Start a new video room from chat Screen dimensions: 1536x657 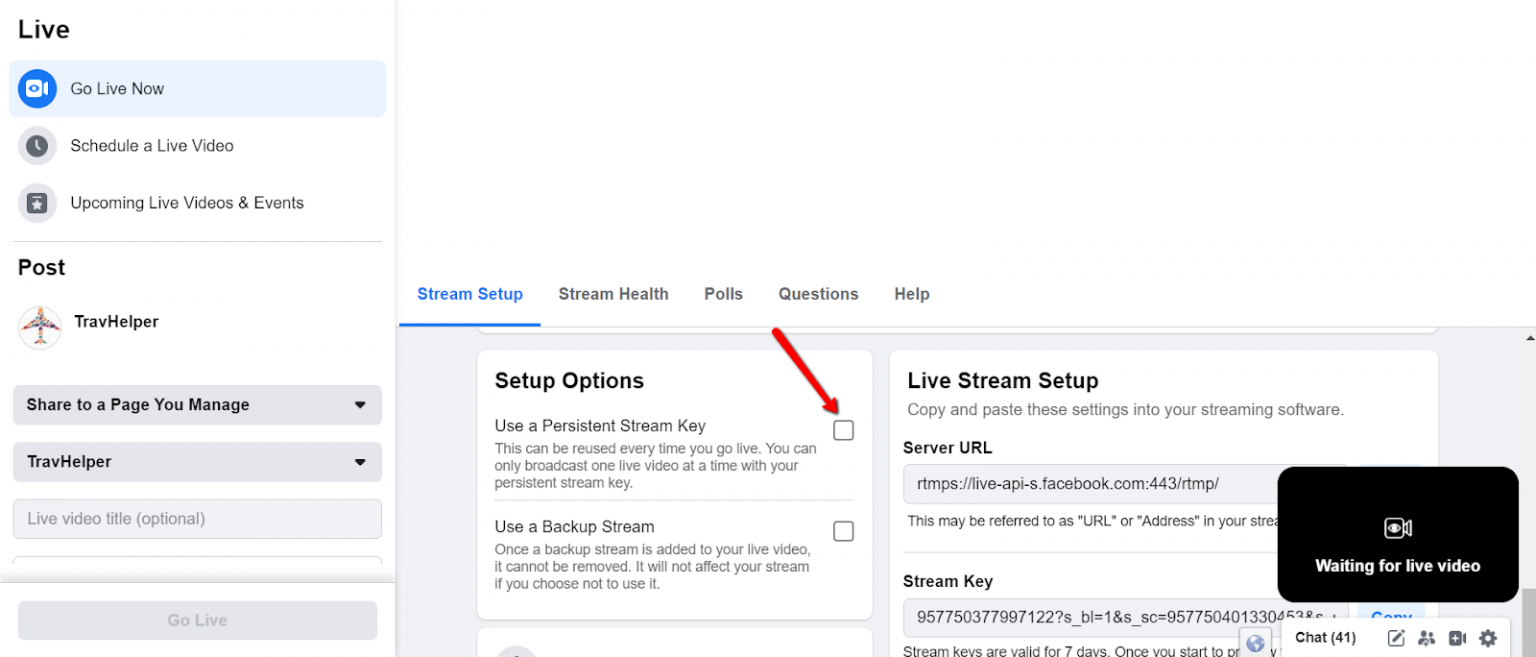pos(1457,637)
